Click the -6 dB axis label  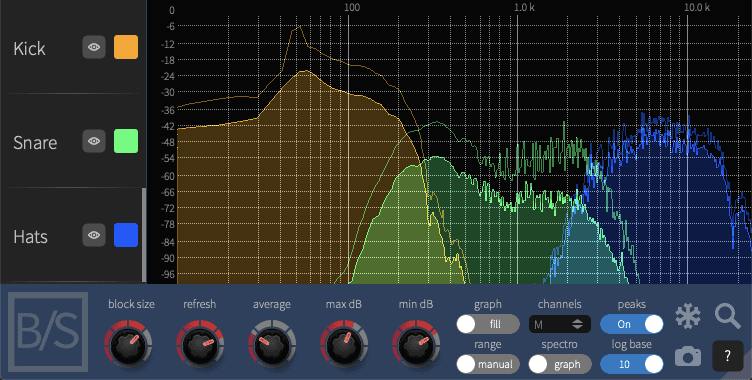coord(170,27)
